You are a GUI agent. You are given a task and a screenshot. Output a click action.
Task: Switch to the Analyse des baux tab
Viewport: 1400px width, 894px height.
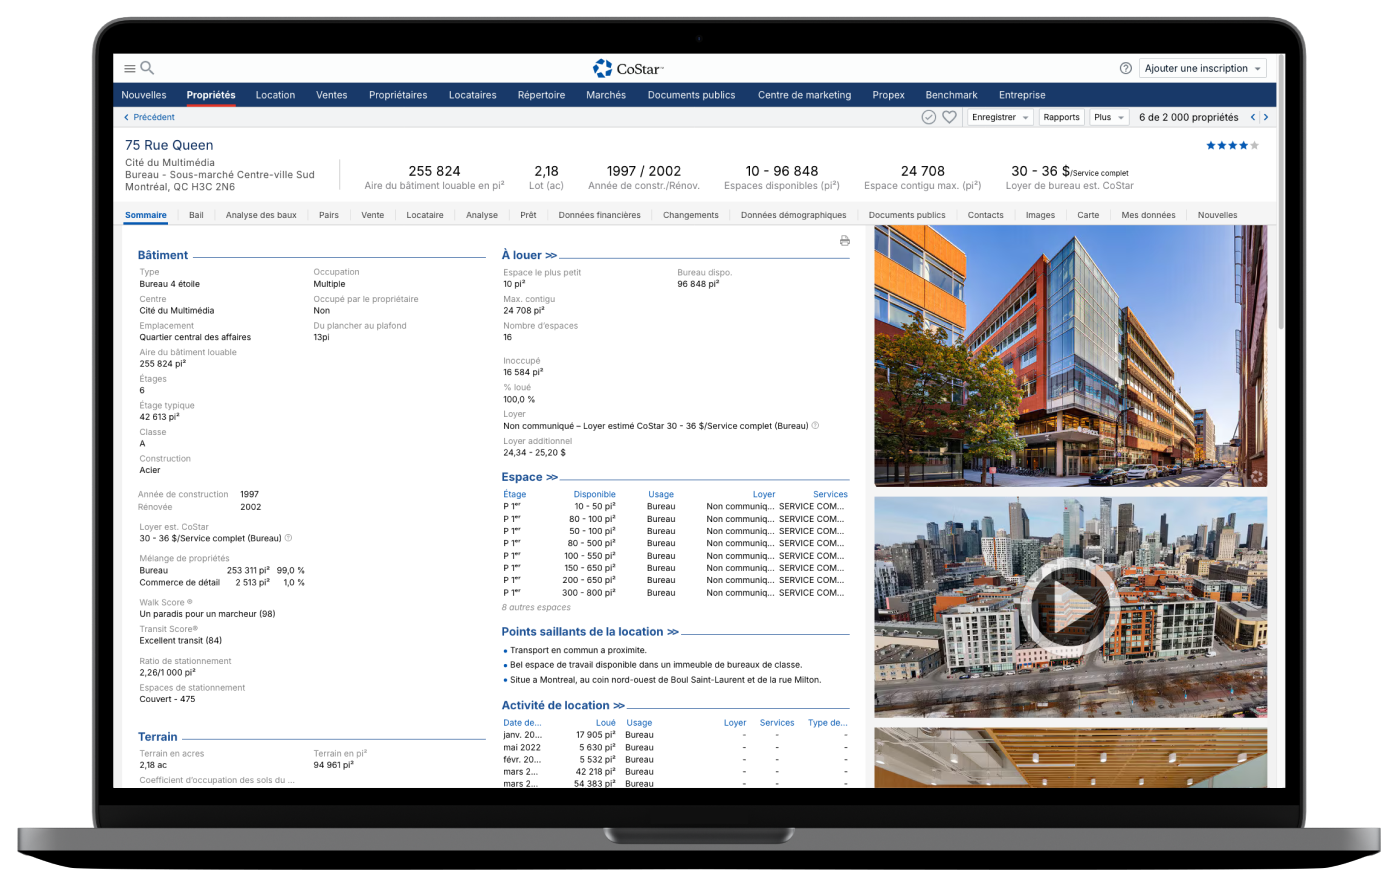261,215
